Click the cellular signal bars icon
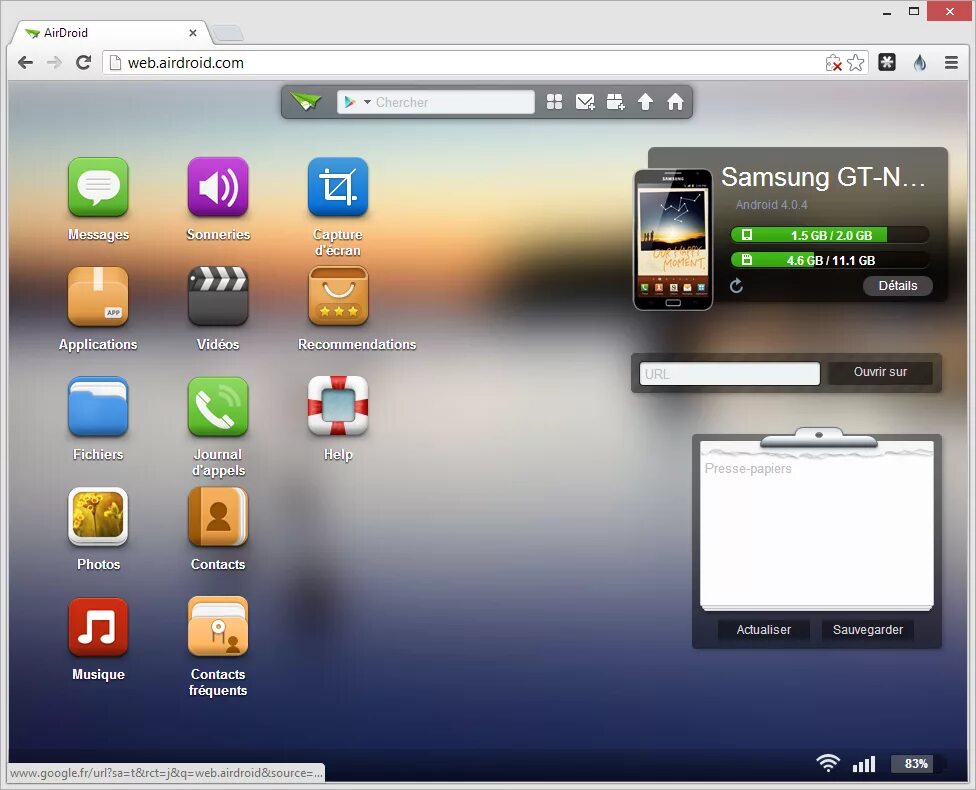Image resolution: width=976 pixels, height=790 pixels. pyautogui.click(x=864, y=764)
